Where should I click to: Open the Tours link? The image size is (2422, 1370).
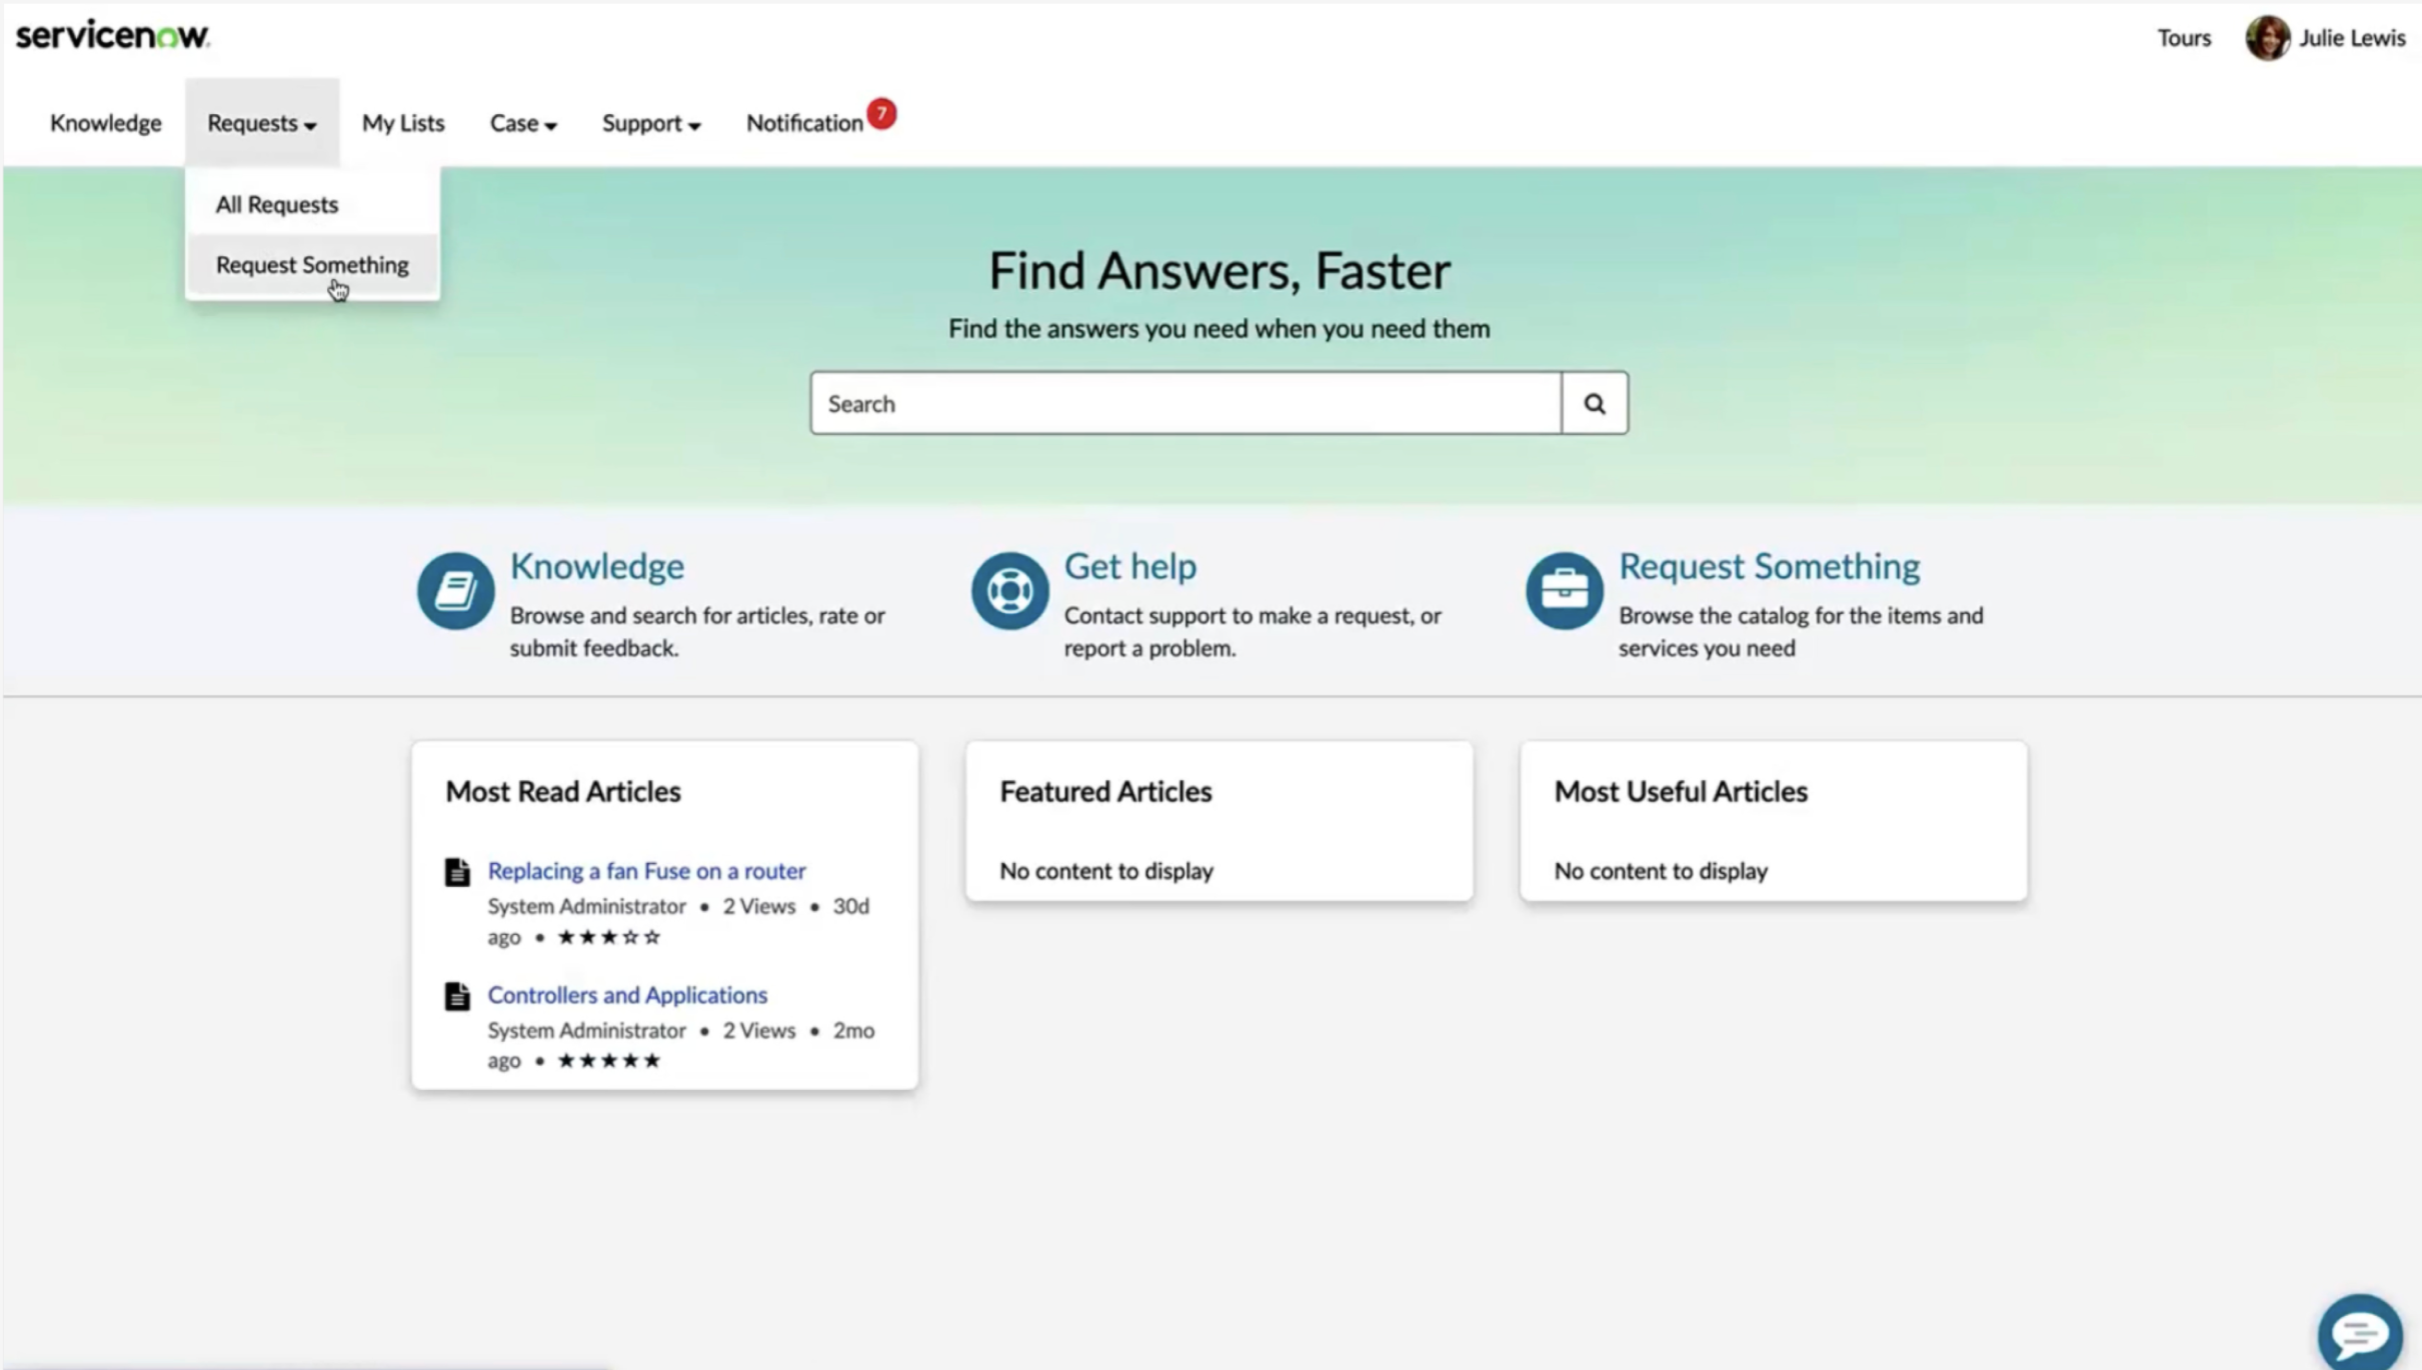click(x=2184, y=38)
